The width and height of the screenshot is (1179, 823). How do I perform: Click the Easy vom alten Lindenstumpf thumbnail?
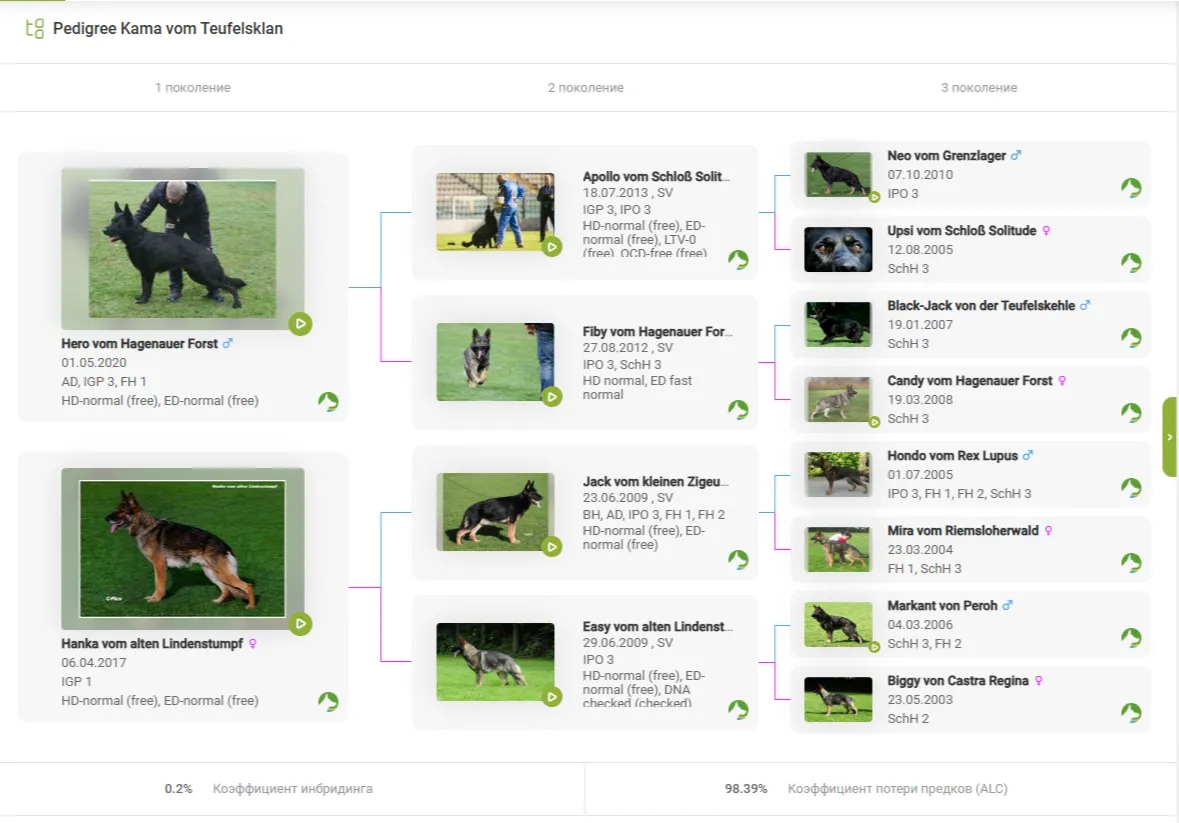tap(495, 661)
